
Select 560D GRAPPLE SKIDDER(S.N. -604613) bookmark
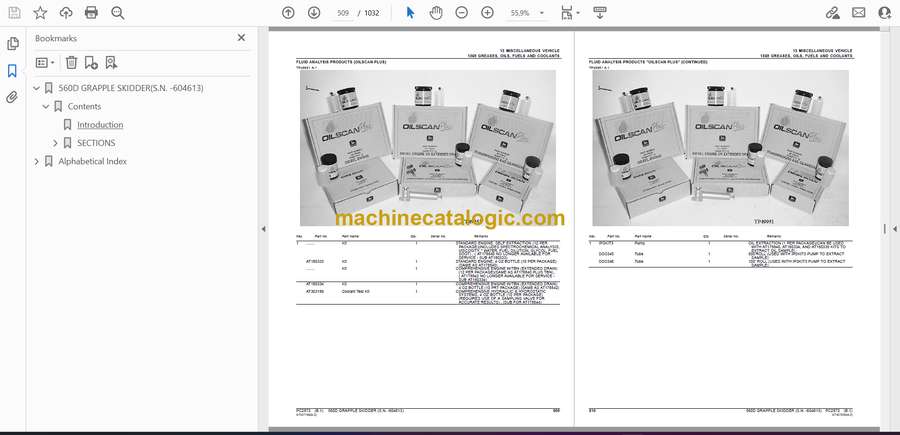(131, 88)
